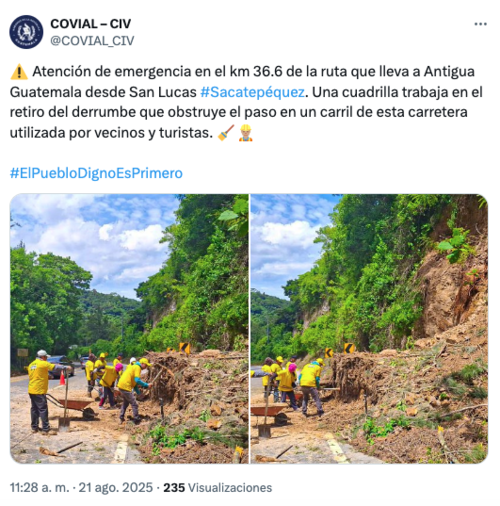The height and width of the screenshot is (506, 500).
Task: Click yellow chevron road sign in right photo
Action: (x=349, y=348)
